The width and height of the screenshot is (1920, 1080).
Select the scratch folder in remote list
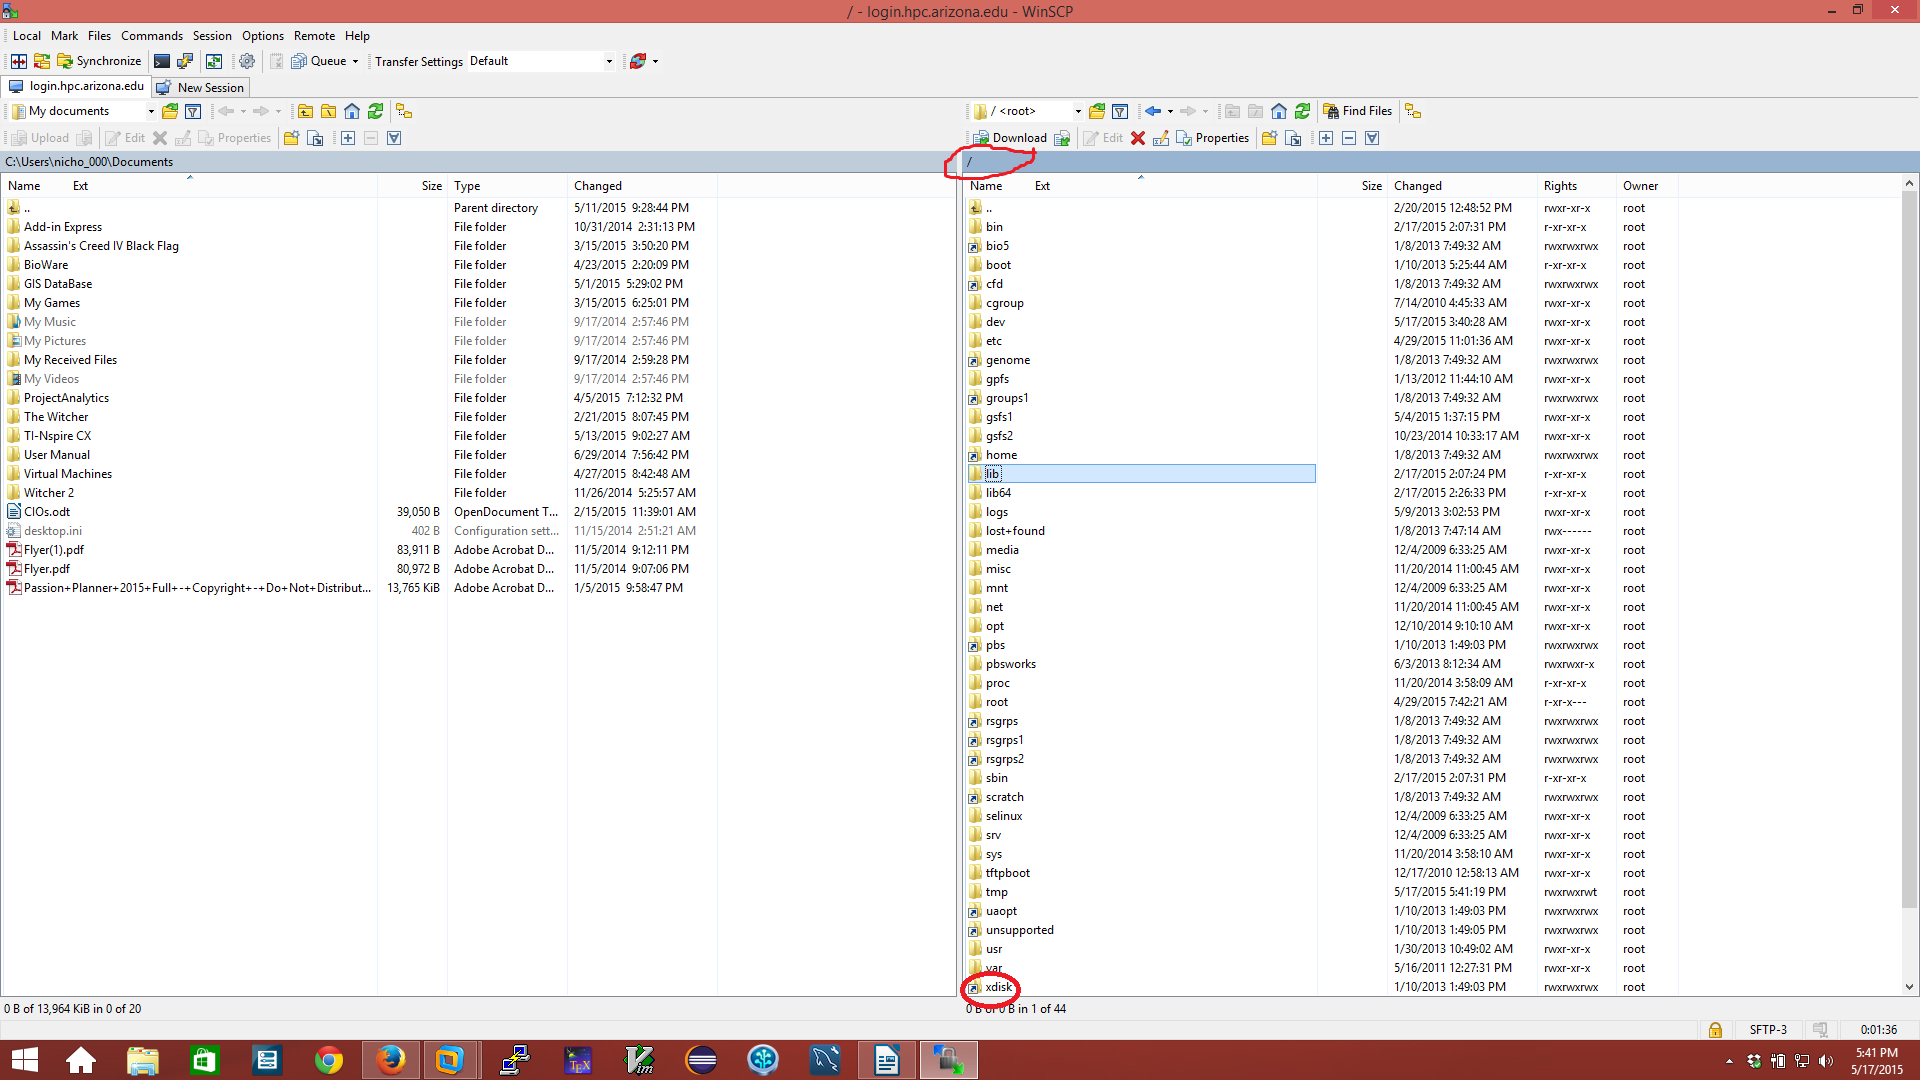1004,797
